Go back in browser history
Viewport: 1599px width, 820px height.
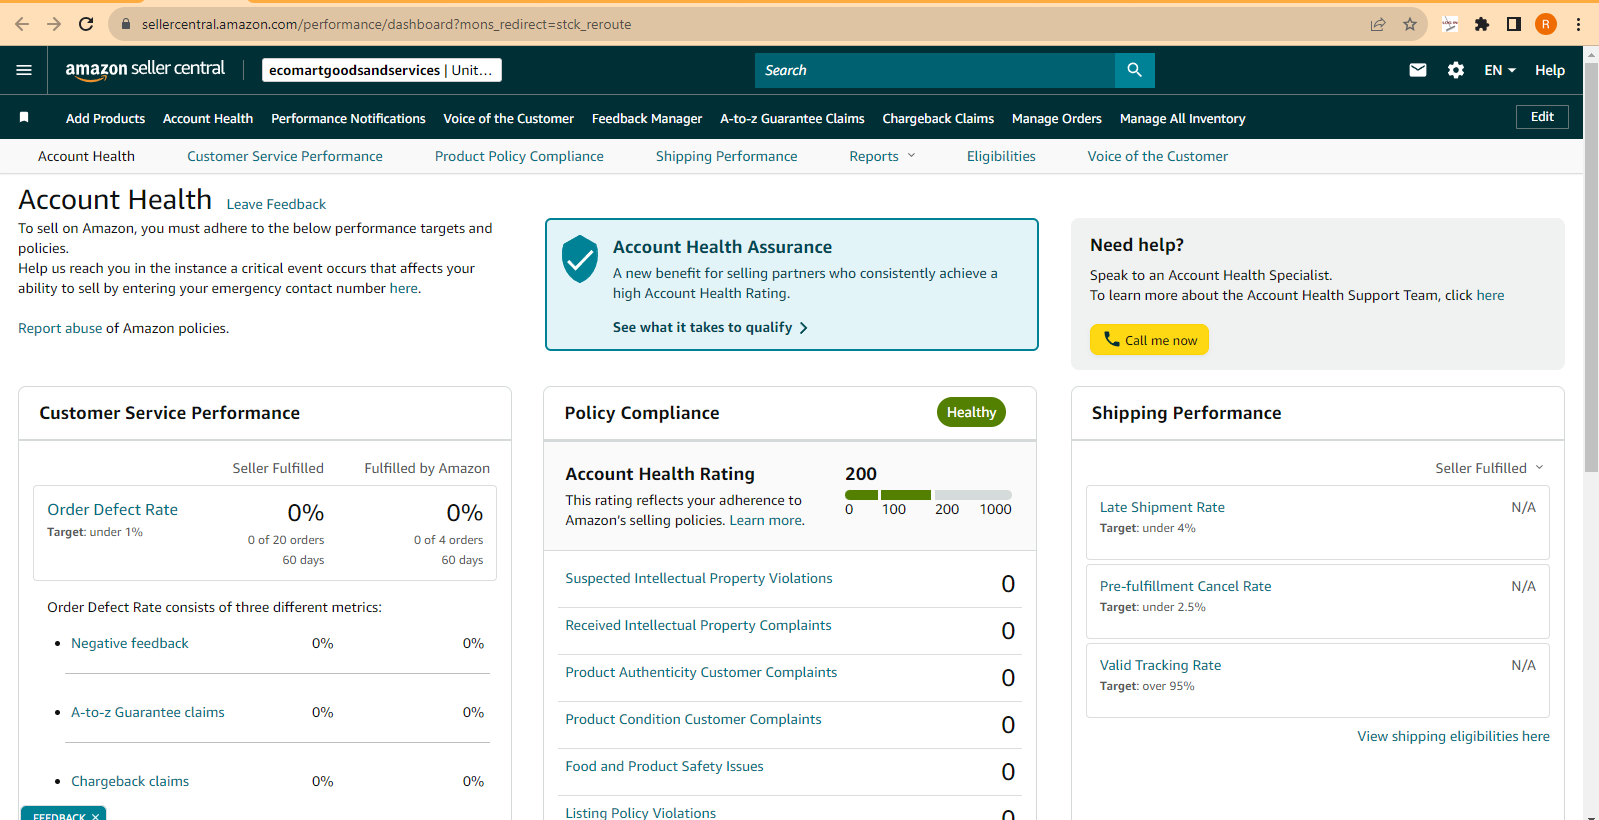pos(22,24)
